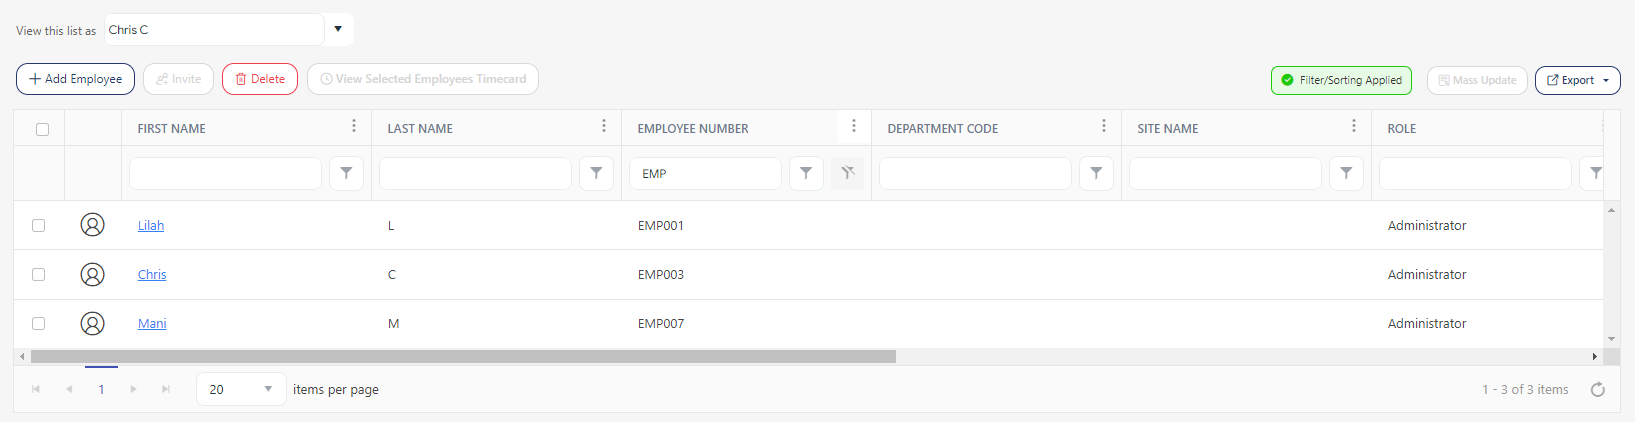The height and width of the screenshot is (426, 1638).
Task: Clear the Employee Number filter
Action: tap(847, 173)
